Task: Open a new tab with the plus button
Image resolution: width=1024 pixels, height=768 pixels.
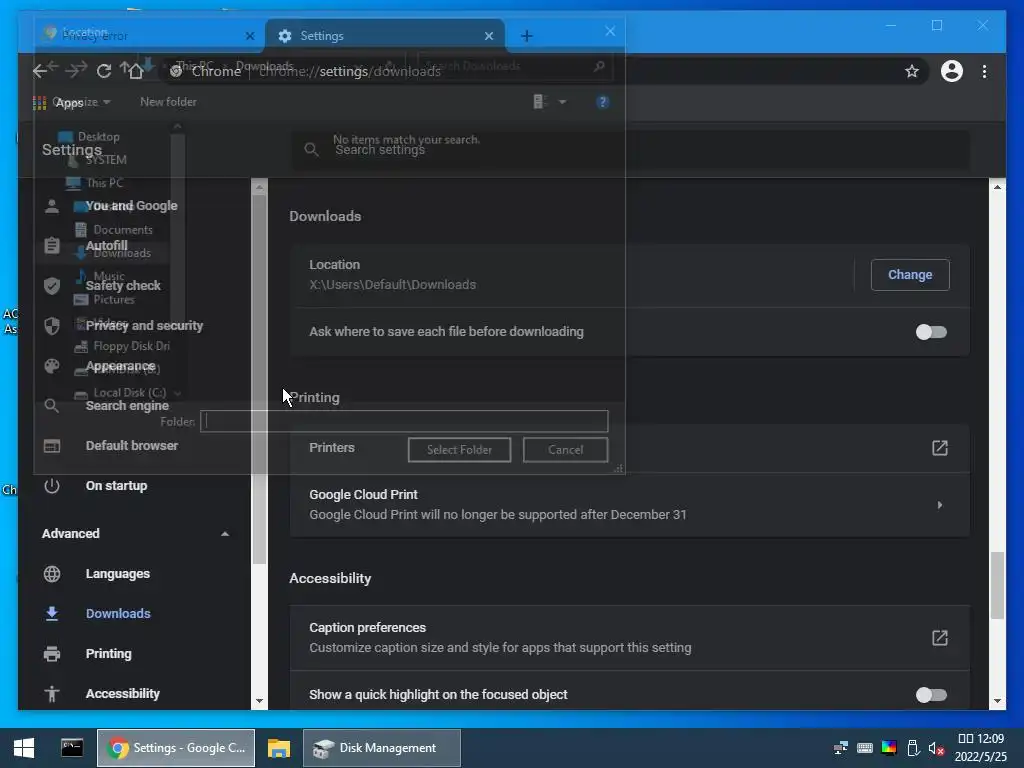Action: pos(526,36)
